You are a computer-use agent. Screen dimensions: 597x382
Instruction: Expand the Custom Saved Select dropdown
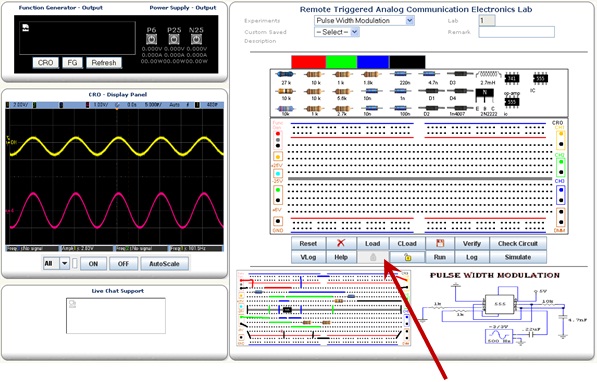pyautogui.click(x=337, y=32)
